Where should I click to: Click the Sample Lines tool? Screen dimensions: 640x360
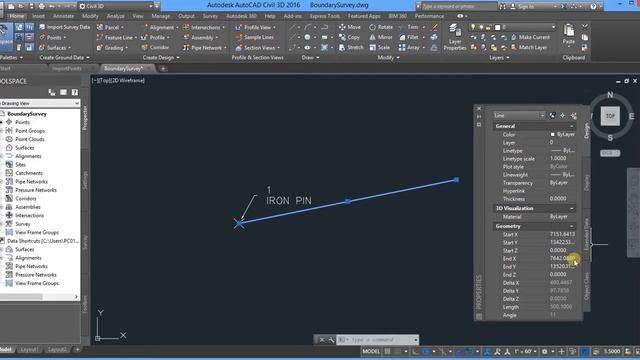255,38
